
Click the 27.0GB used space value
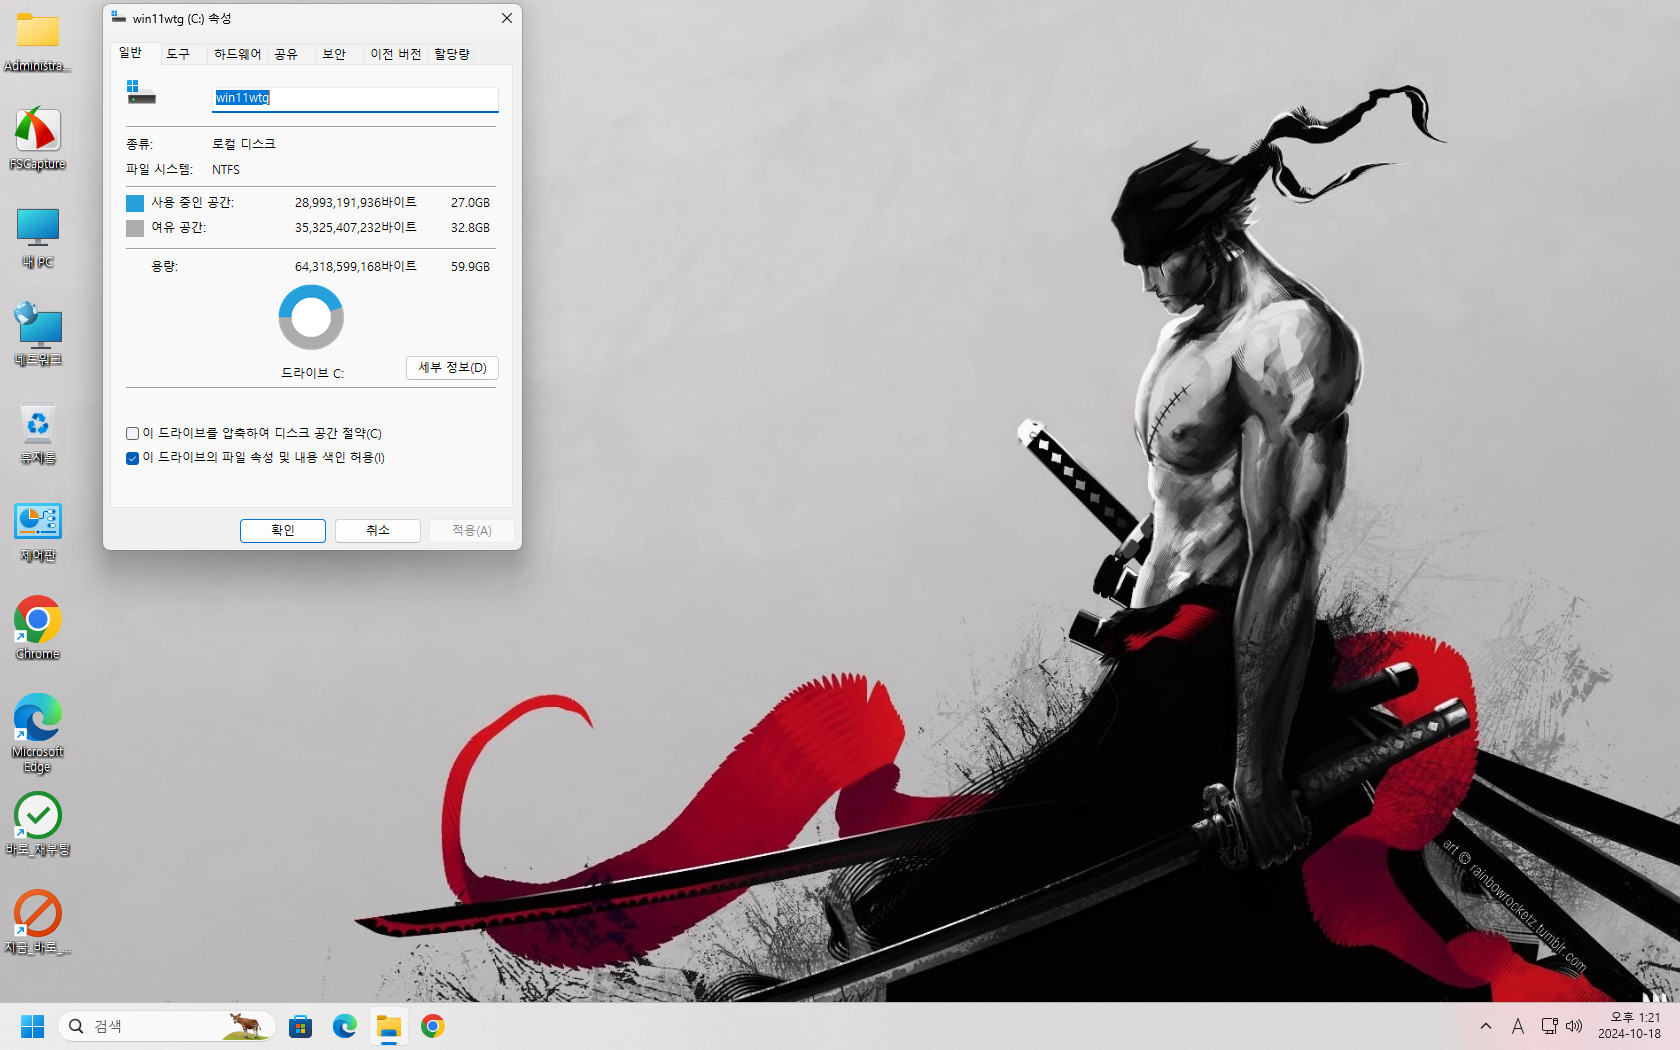470,203
